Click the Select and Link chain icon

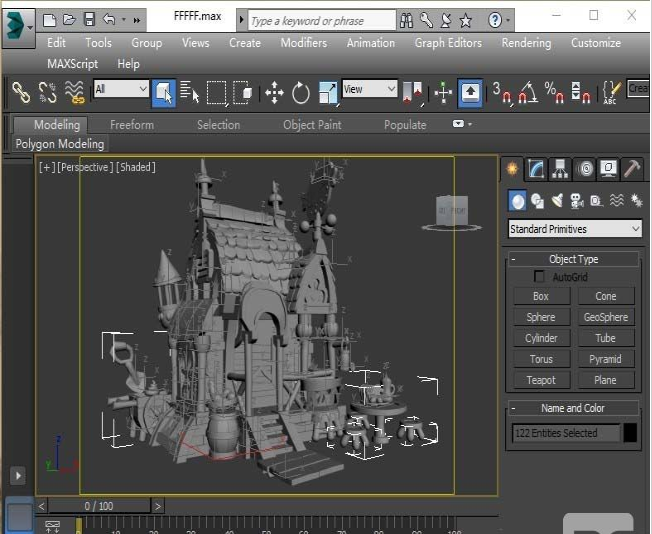pos(20,93)
